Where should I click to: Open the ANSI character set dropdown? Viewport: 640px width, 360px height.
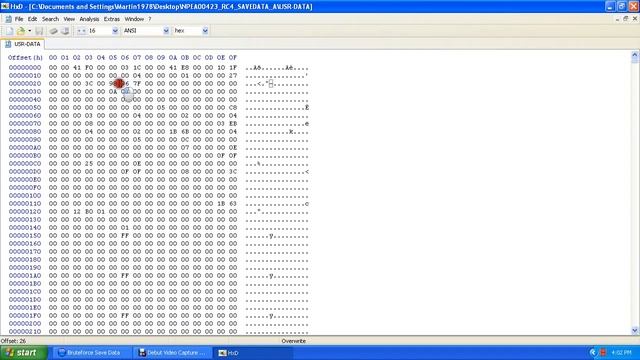pos(166,31)
